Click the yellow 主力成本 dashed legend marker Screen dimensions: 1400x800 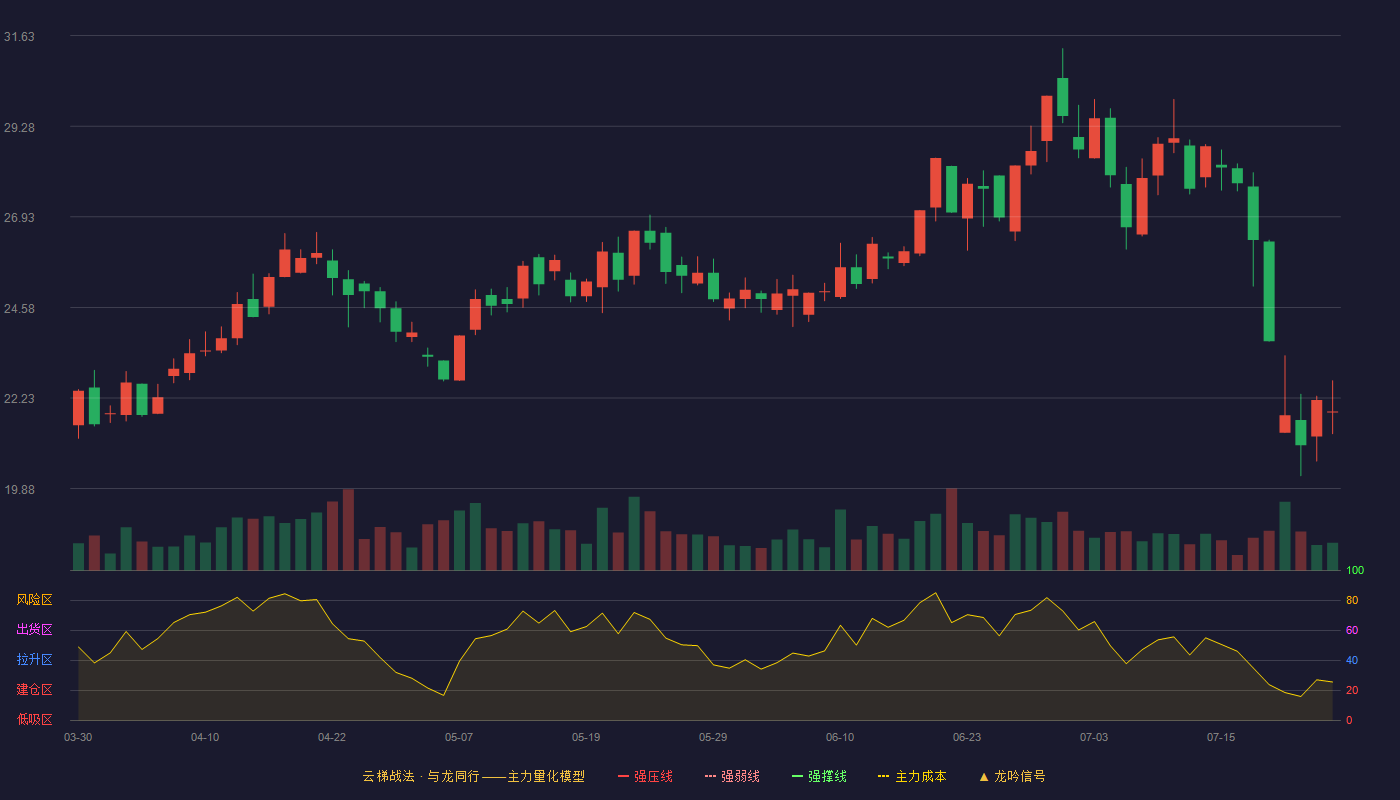(883, 776)
